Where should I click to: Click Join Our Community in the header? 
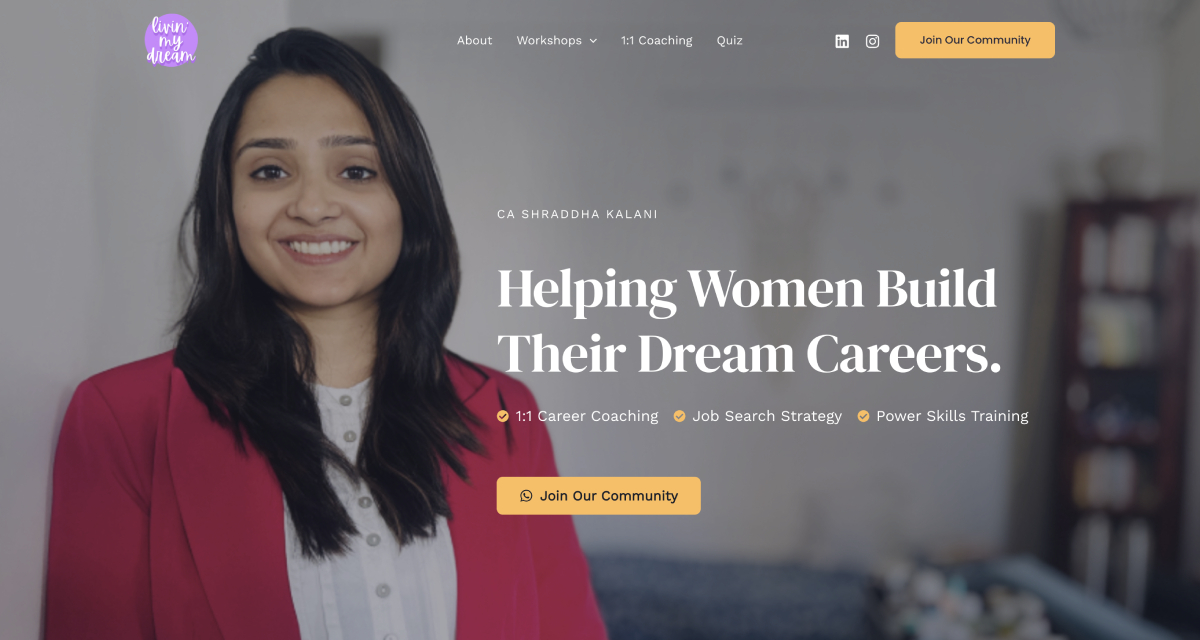975,40
